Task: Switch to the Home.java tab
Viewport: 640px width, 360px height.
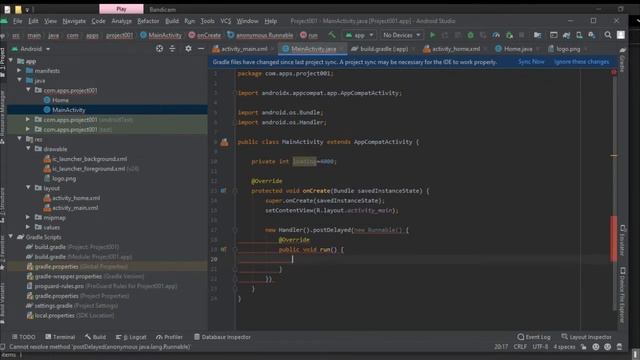Action: pyautogui.click(x=514, y=49)
